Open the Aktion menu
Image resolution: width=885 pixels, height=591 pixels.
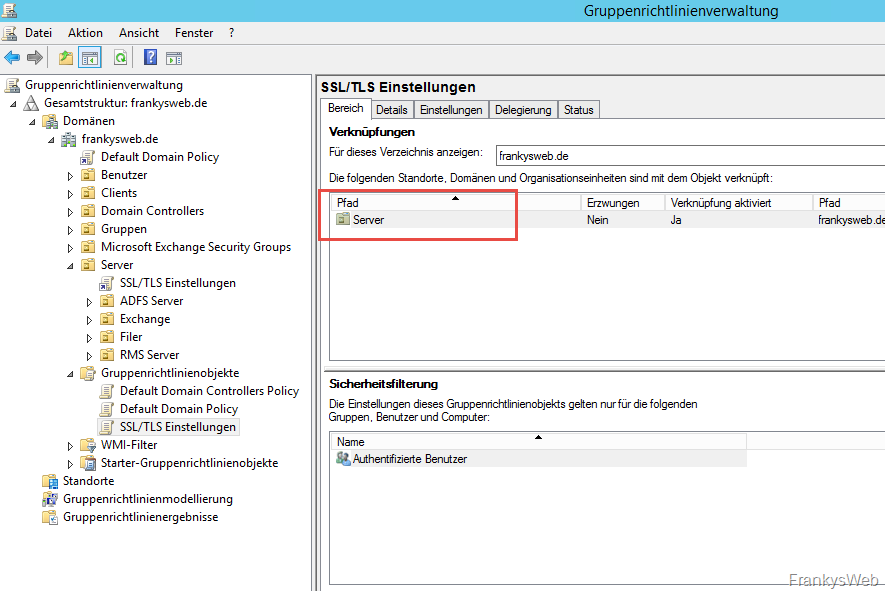point(85,33)
